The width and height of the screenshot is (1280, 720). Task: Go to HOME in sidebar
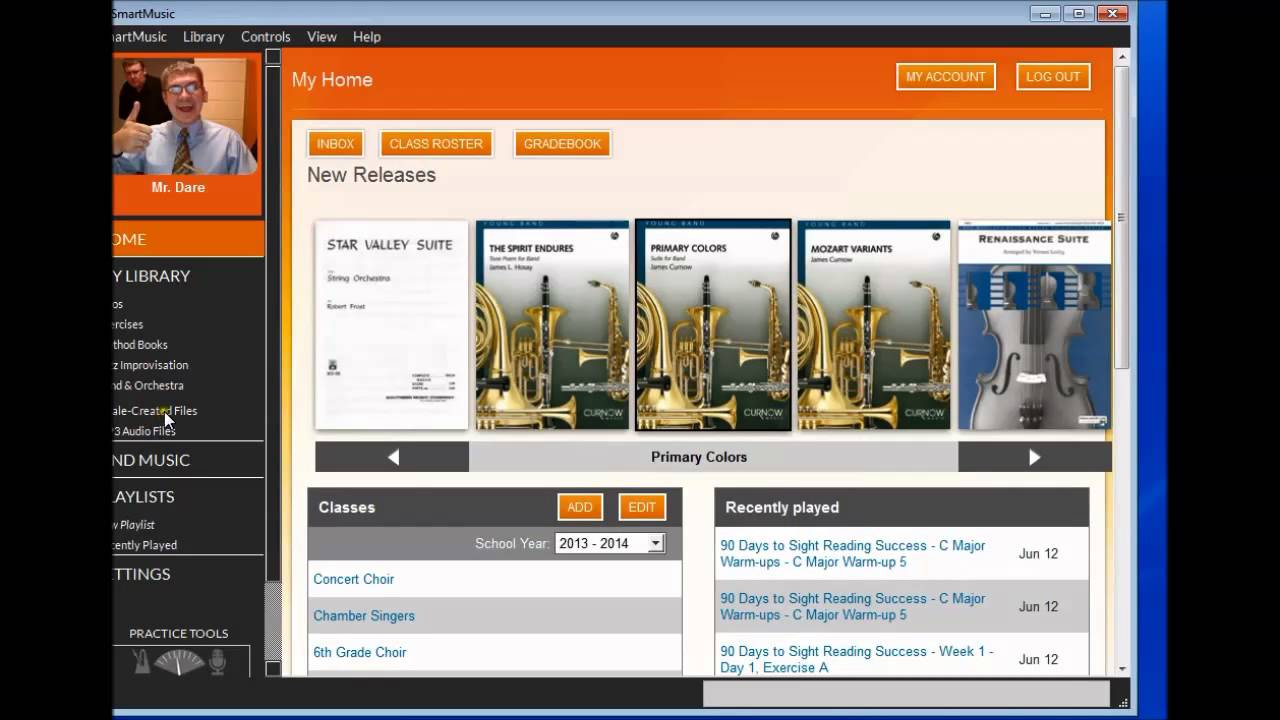pos(188,239)
